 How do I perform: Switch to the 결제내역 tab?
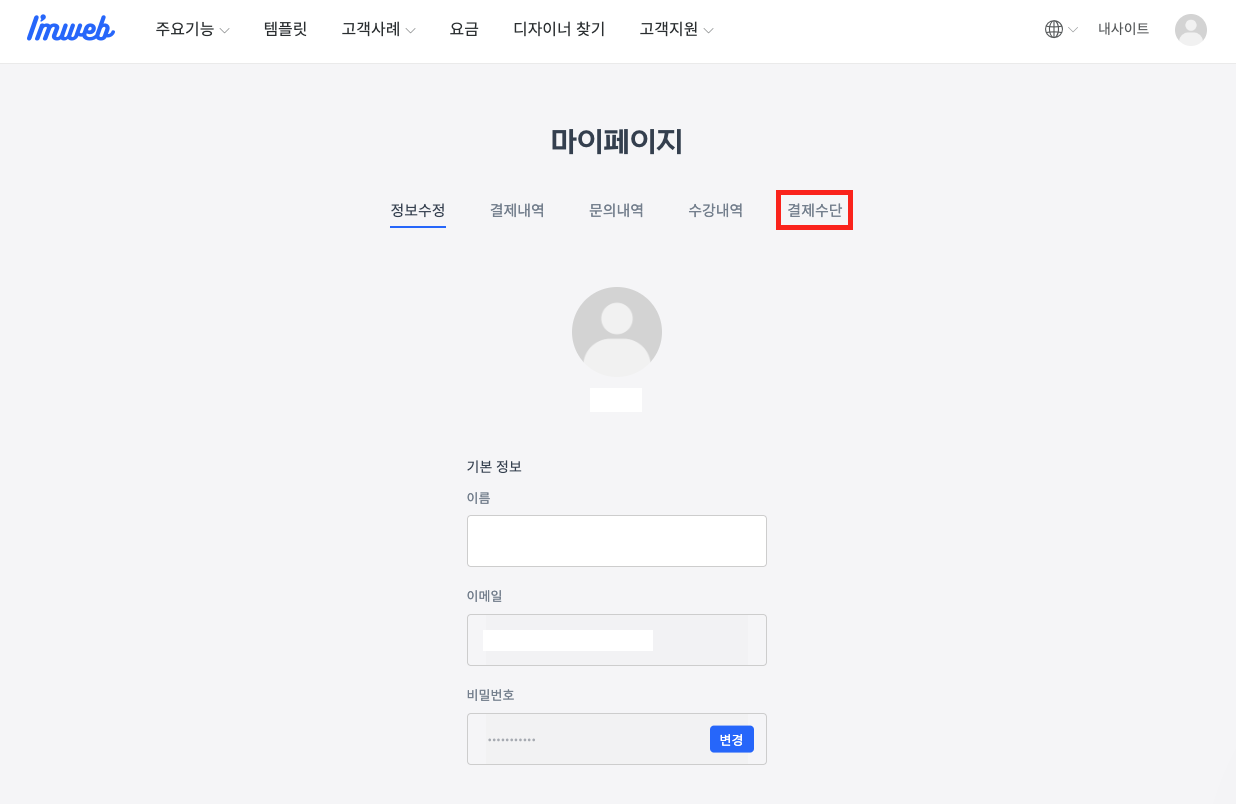(x=517, y=210)
